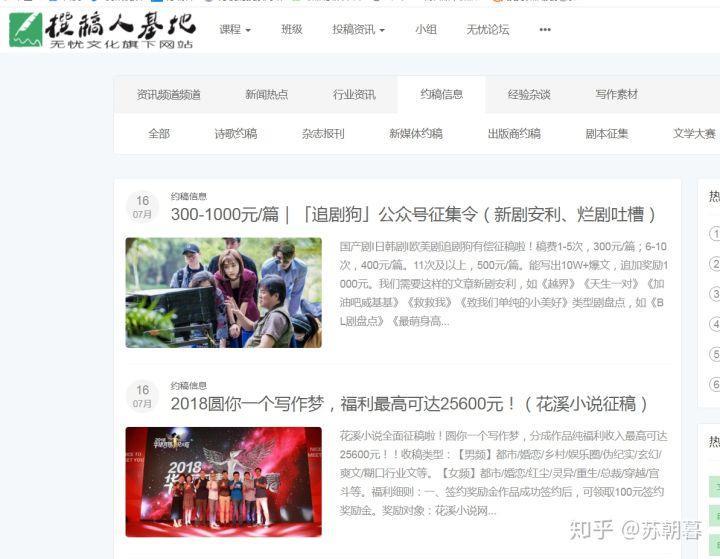Switch to the 新闻热点 tab

(x=266, y=95)
